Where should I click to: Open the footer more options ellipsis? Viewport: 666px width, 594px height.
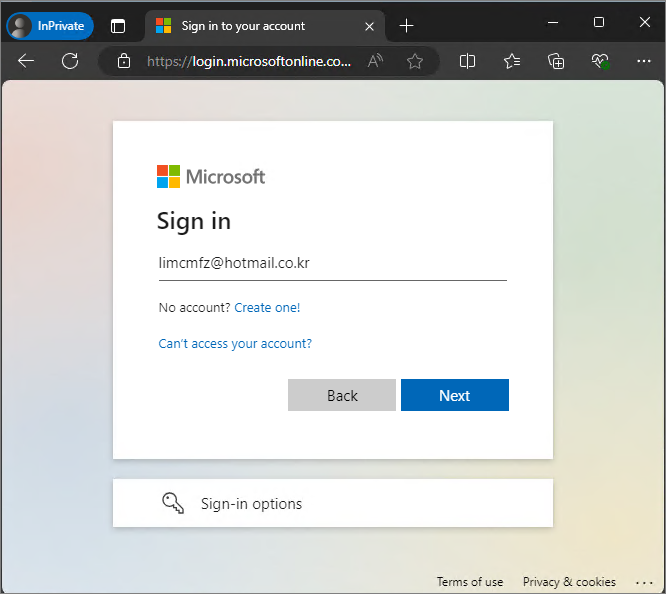pos(644,583)
